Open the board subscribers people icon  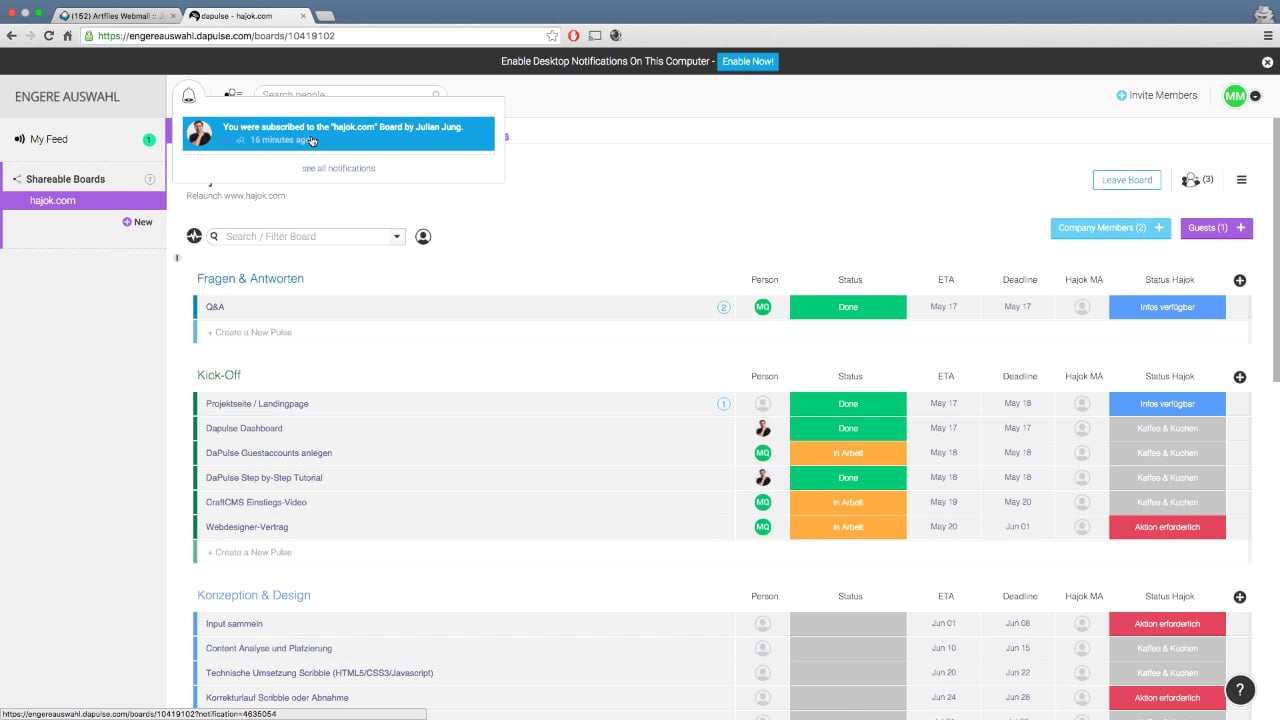[1197, 180]
